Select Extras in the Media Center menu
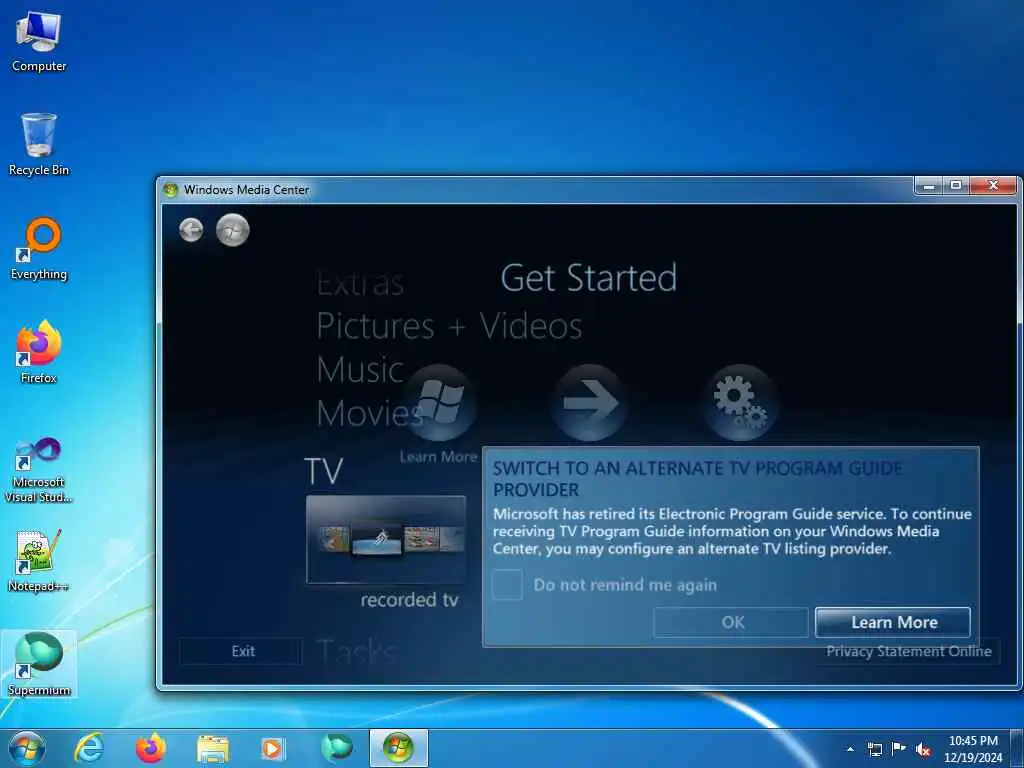The image size is (1024, 768). (x=360, y=283)
